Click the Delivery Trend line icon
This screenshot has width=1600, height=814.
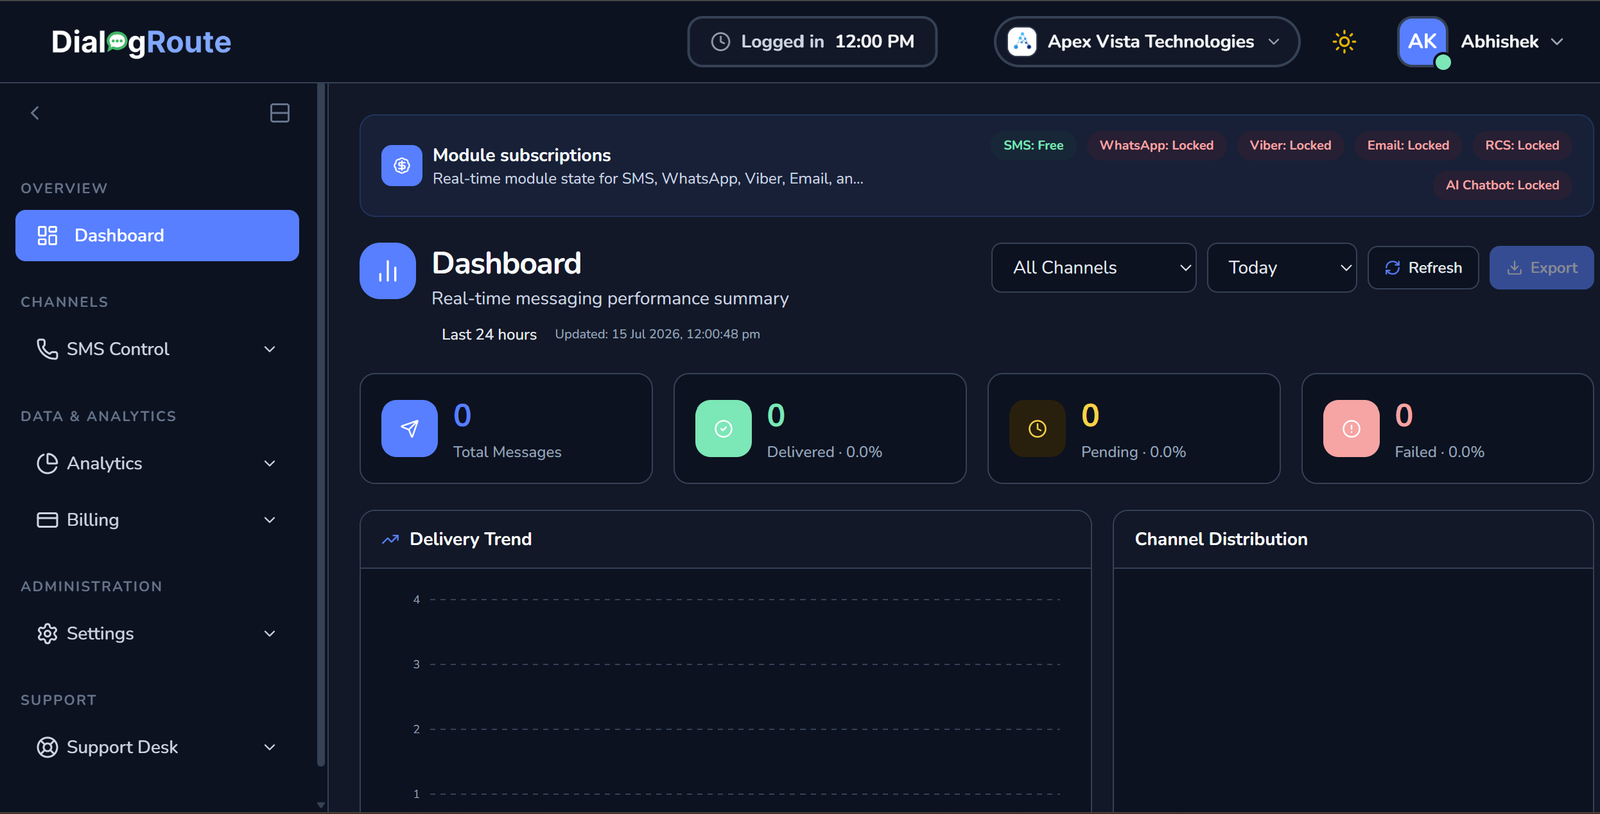(390, 540)
